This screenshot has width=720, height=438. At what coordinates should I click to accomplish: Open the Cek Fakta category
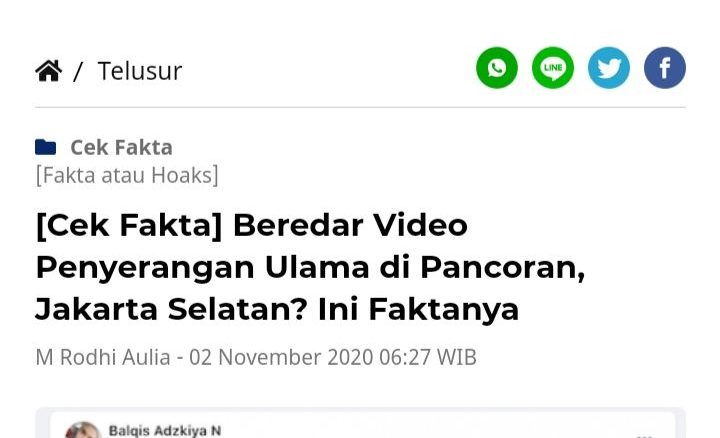pos(121,147)
